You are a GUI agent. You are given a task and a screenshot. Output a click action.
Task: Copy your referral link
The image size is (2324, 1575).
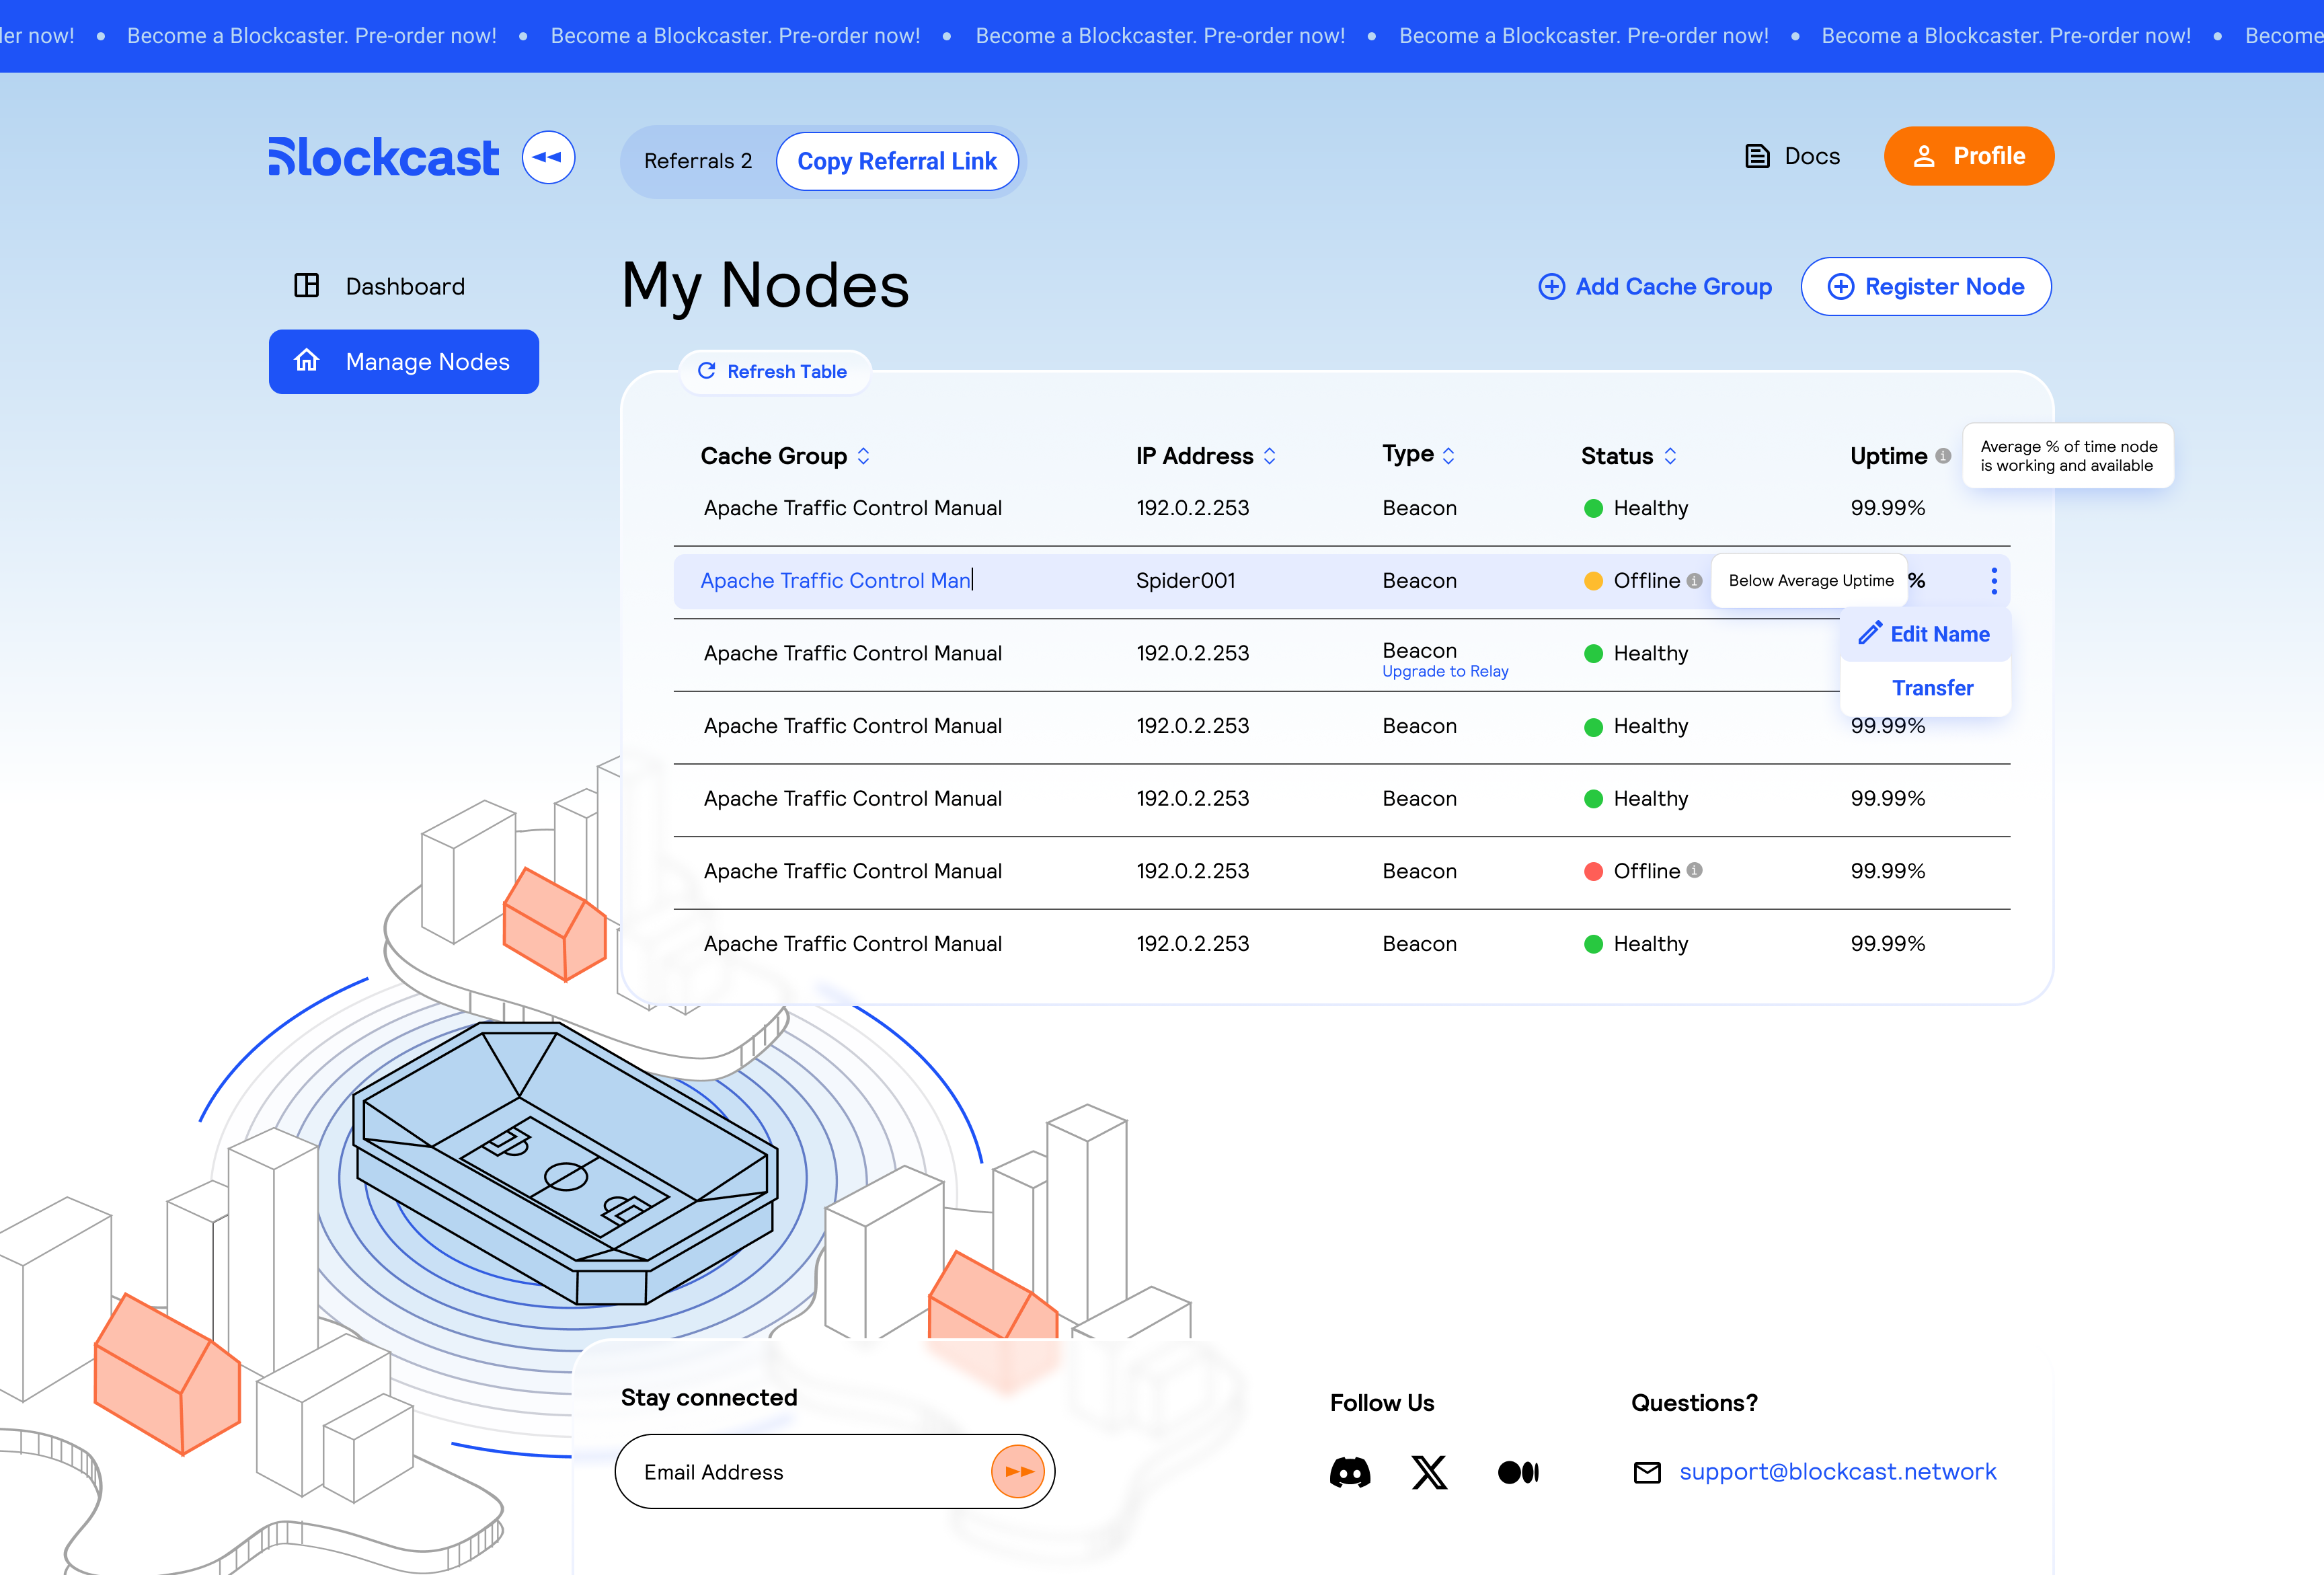pyautogui.click(x=897, y=160)
